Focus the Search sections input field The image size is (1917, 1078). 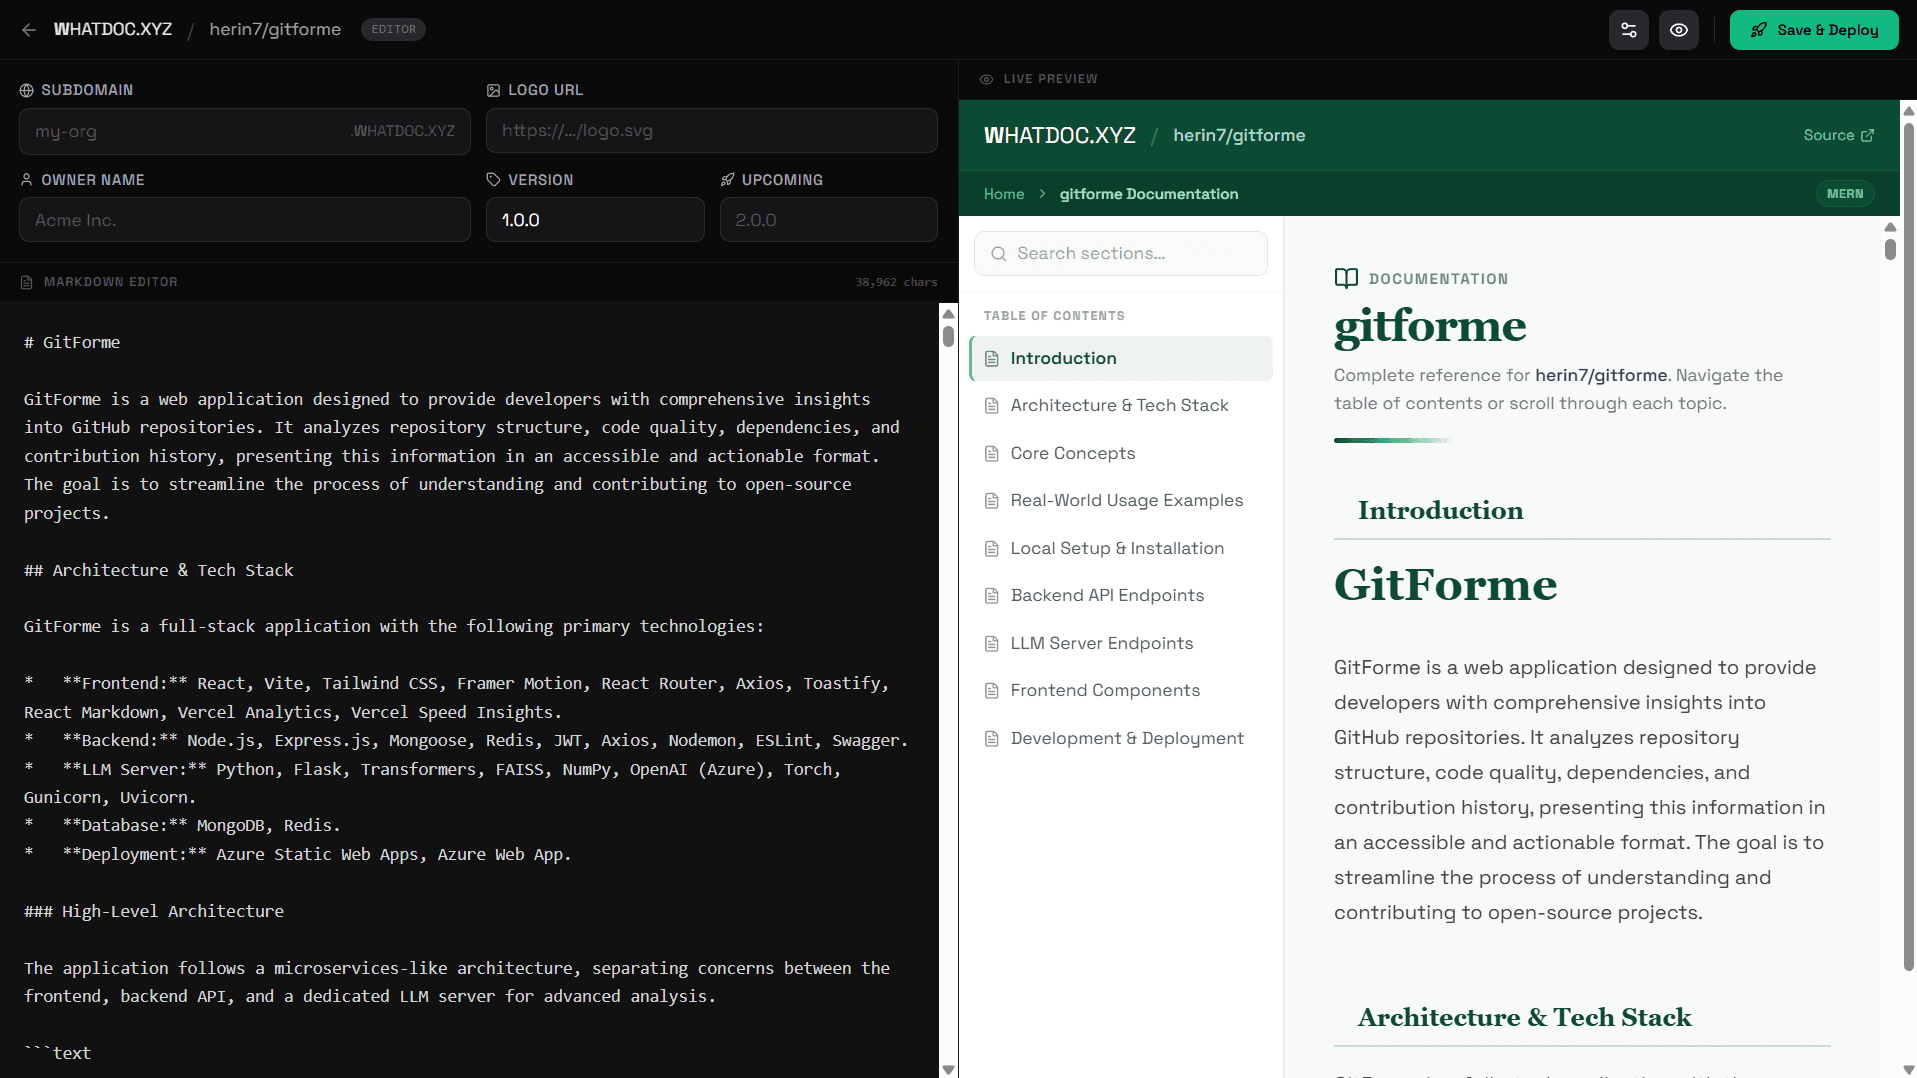[x=1120, y=253]
